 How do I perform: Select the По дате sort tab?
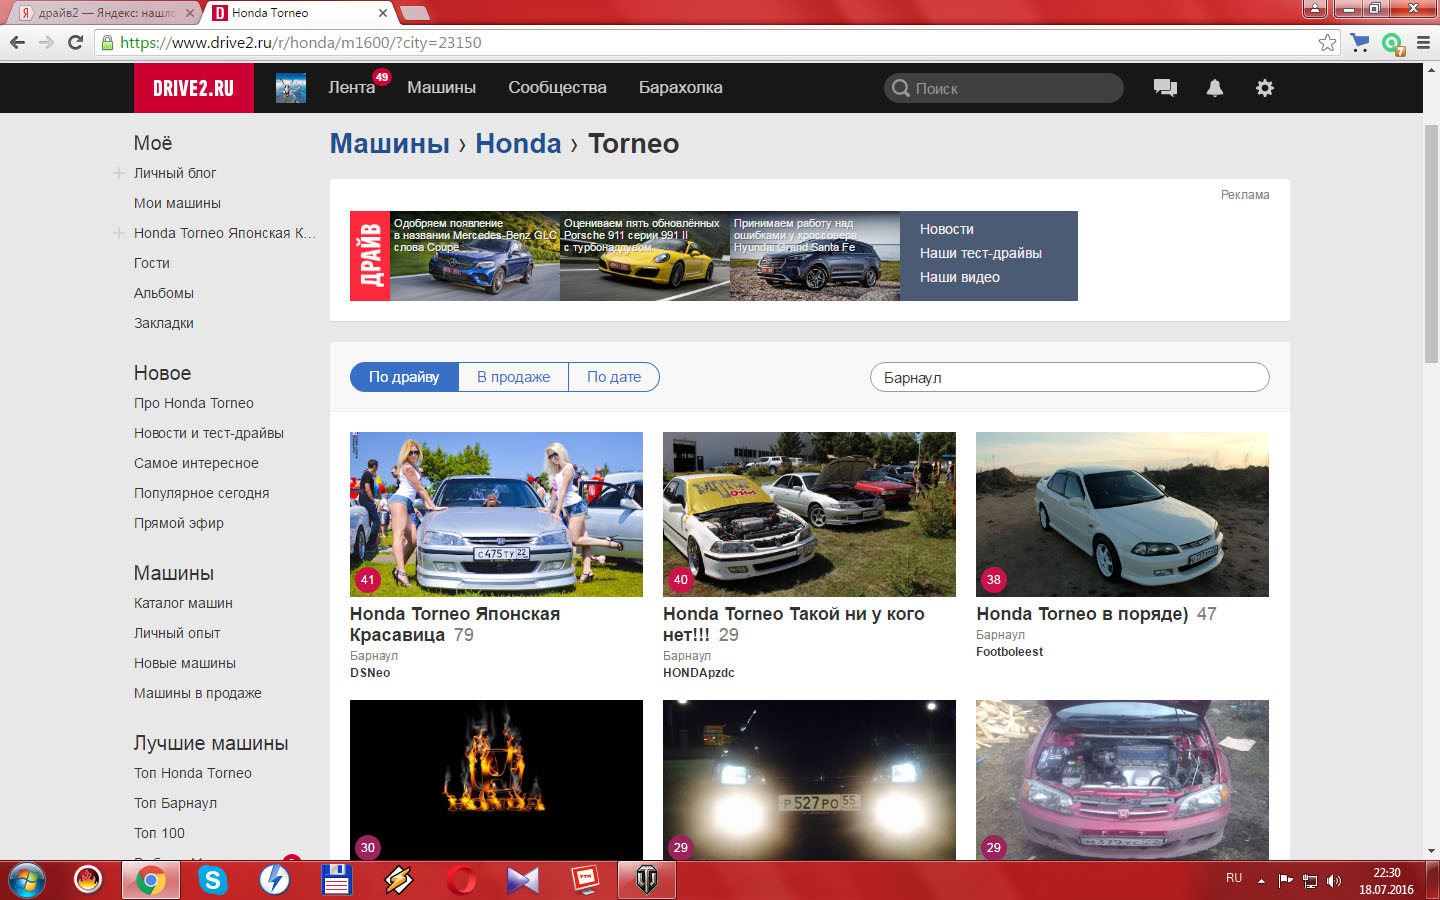(x=614, y=377)
